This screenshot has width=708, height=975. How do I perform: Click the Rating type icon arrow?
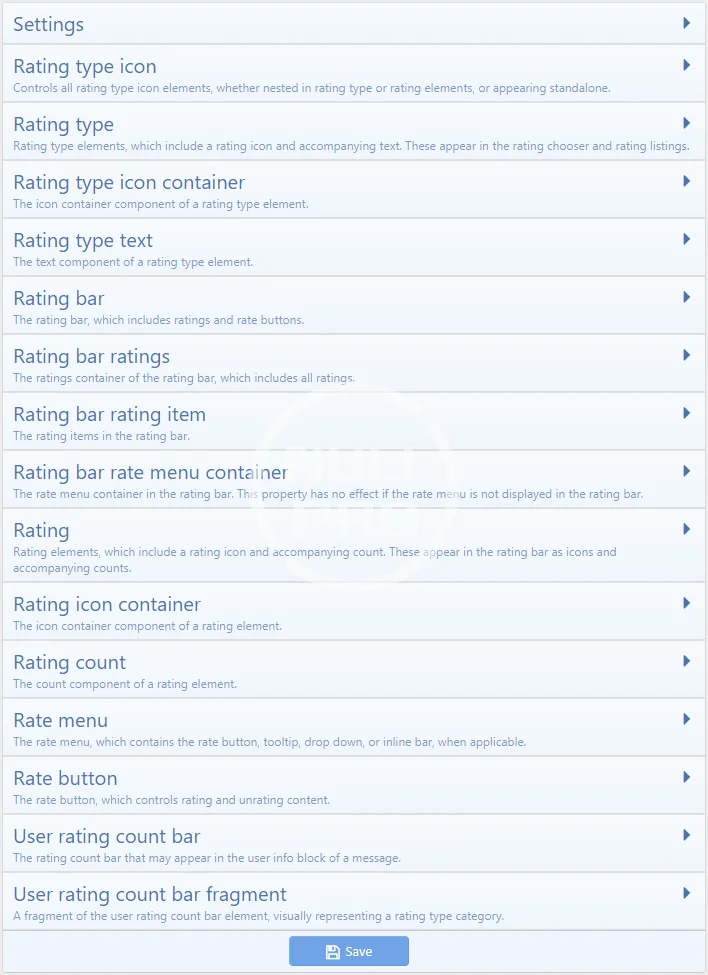[x=687, y=65]
